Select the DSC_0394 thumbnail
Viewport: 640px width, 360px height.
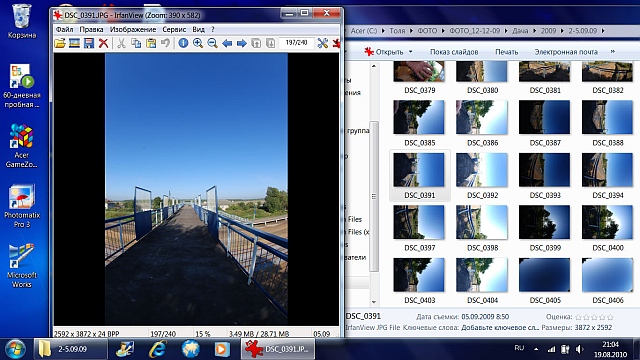[x=607, y=170]
